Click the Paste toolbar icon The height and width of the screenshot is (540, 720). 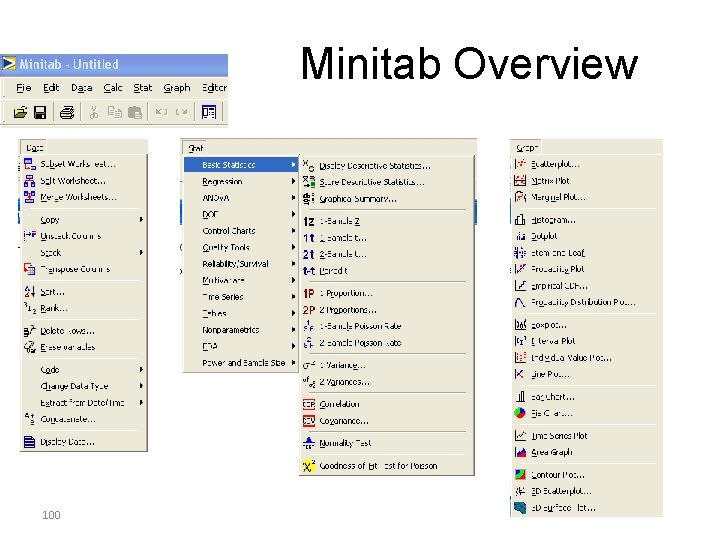(135, 112)
